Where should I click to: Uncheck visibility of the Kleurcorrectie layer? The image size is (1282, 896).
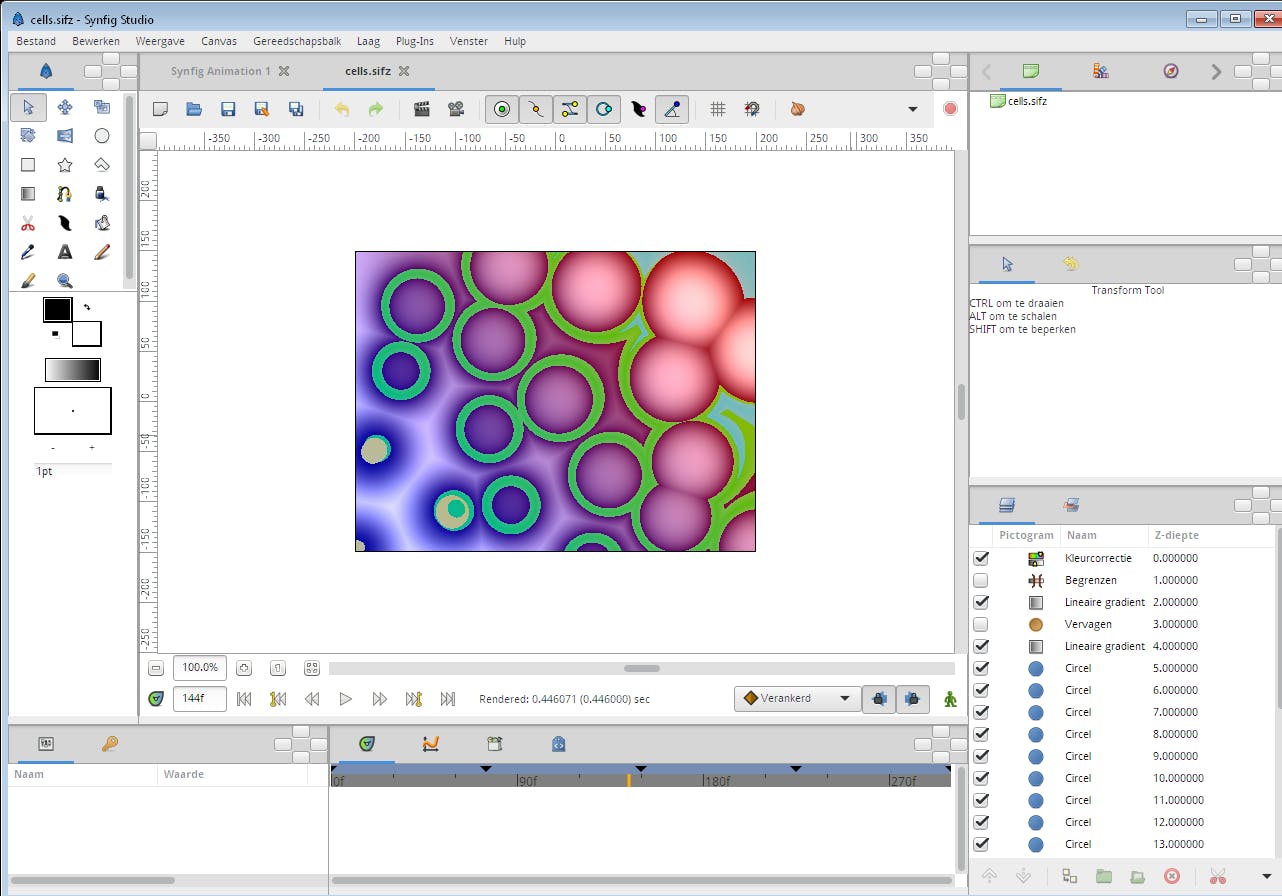click(x=981, y=558)
